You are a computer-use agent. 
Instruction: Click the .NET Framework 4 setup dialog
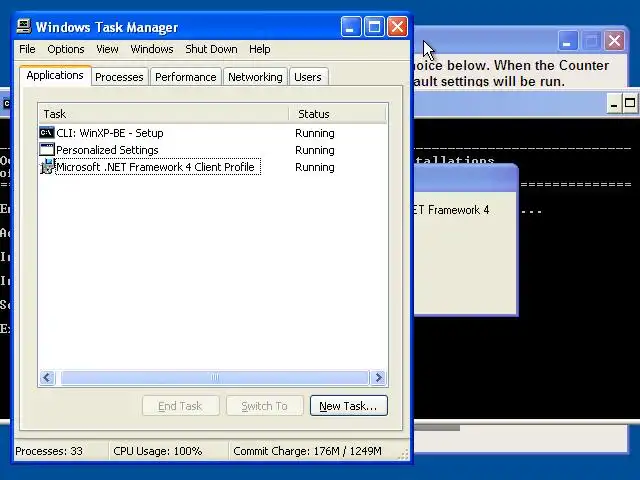465,241
